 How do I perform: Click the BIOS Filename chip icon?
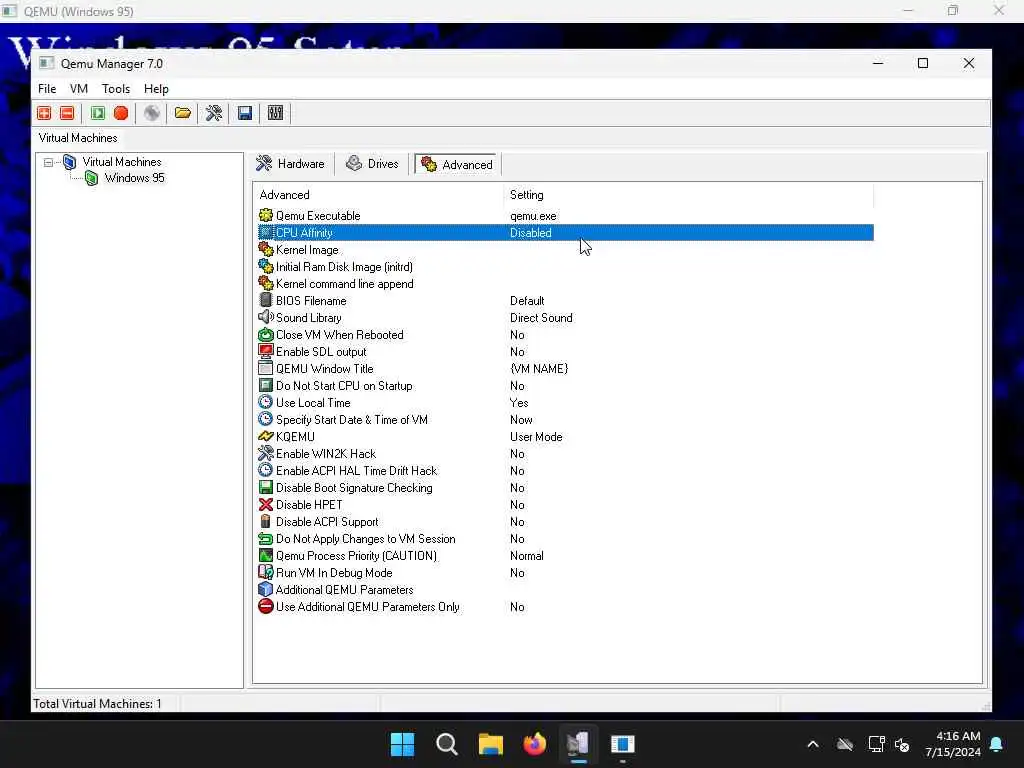coord(266,300)
